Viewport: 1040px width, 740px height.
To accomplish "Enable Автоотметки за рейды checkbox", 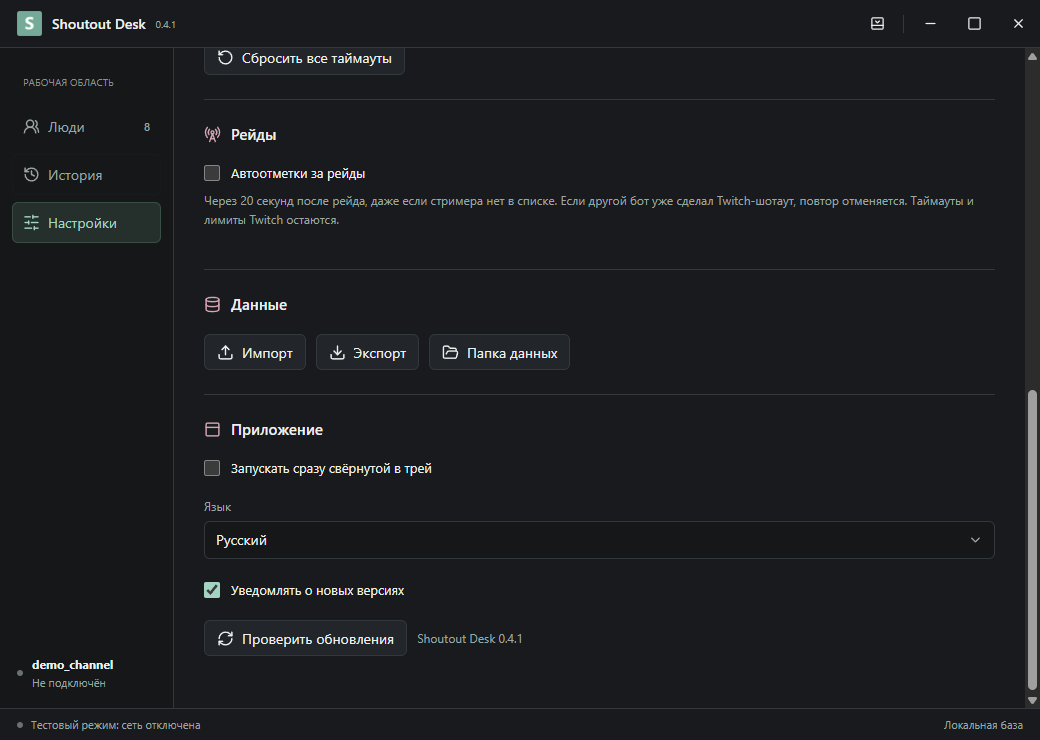I will [x=212, y=173].
